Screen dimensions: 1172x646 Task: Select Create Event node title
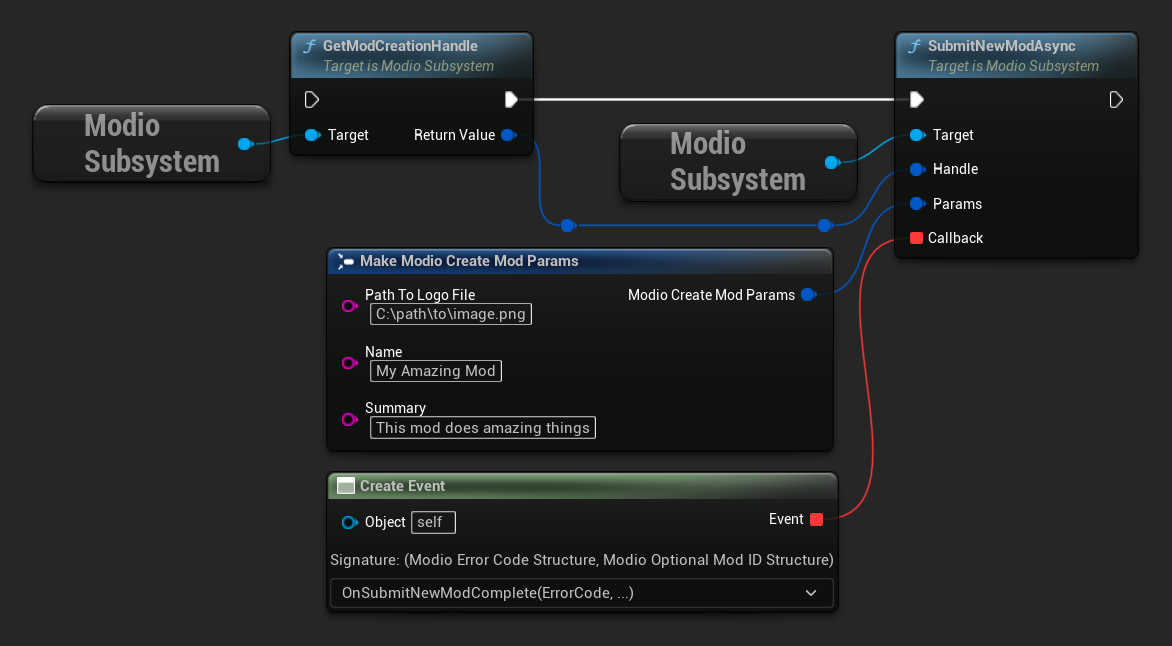coord(402,486)
